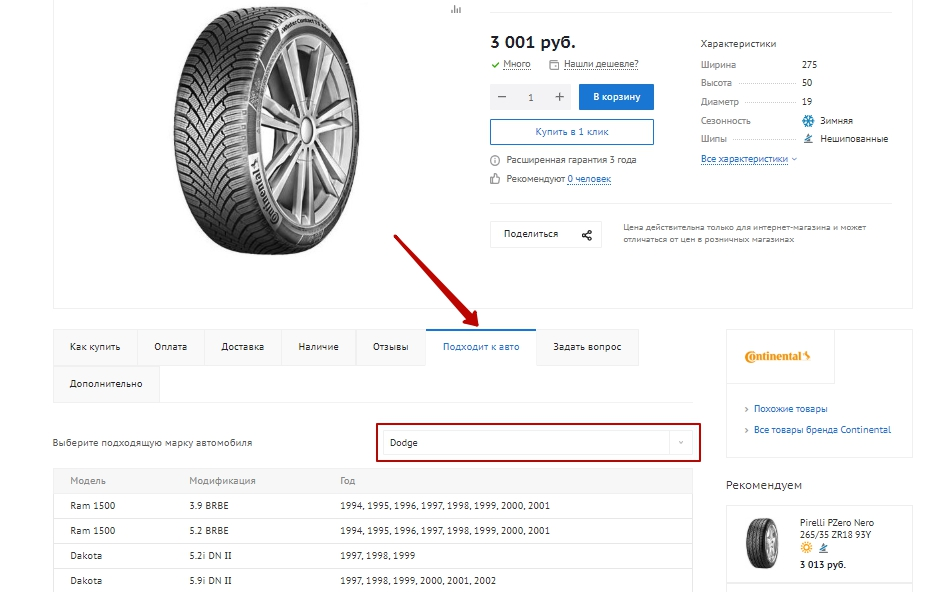Open Pirelli PZero Nero 265/35 ZR18 93Y link
This screenshot has width=935, height=592.
(837, 529)
